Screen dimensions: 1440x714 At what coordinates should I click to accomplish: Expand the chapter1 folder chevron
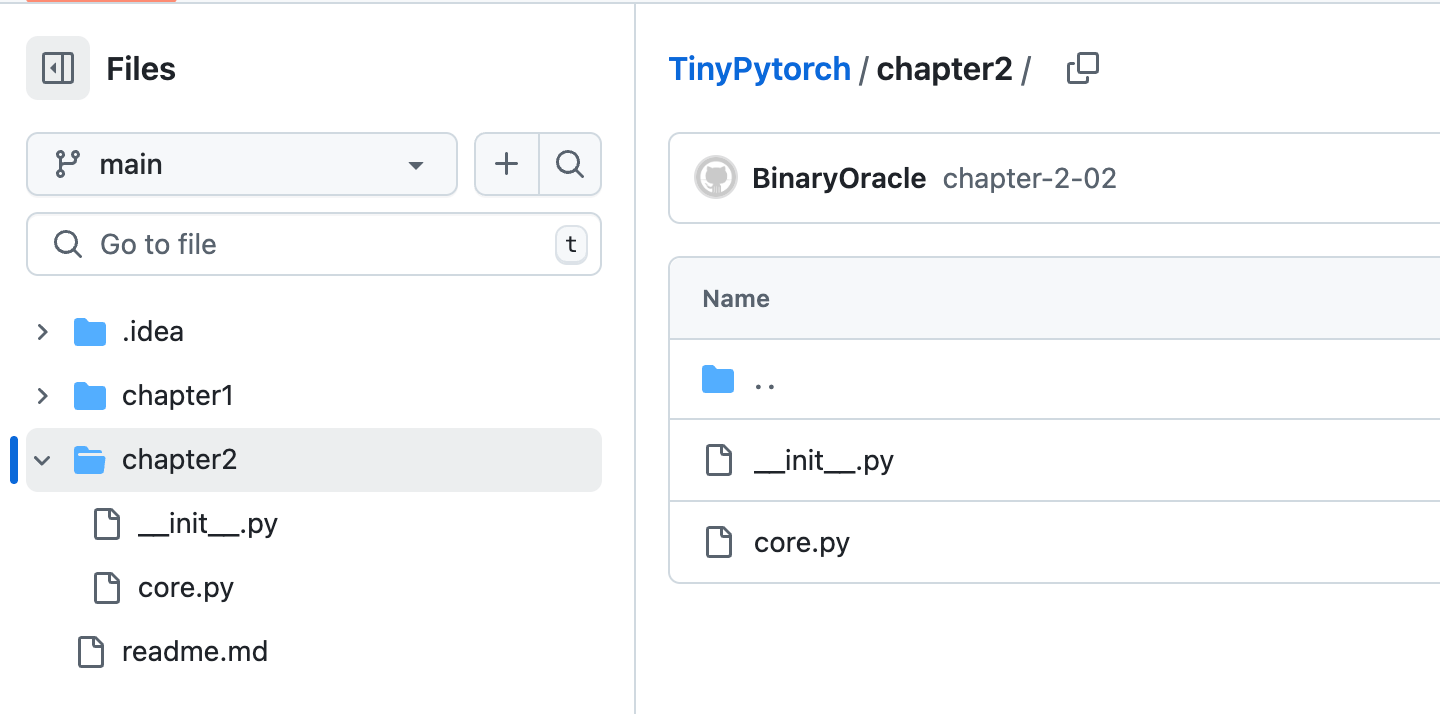pos(42,396)
